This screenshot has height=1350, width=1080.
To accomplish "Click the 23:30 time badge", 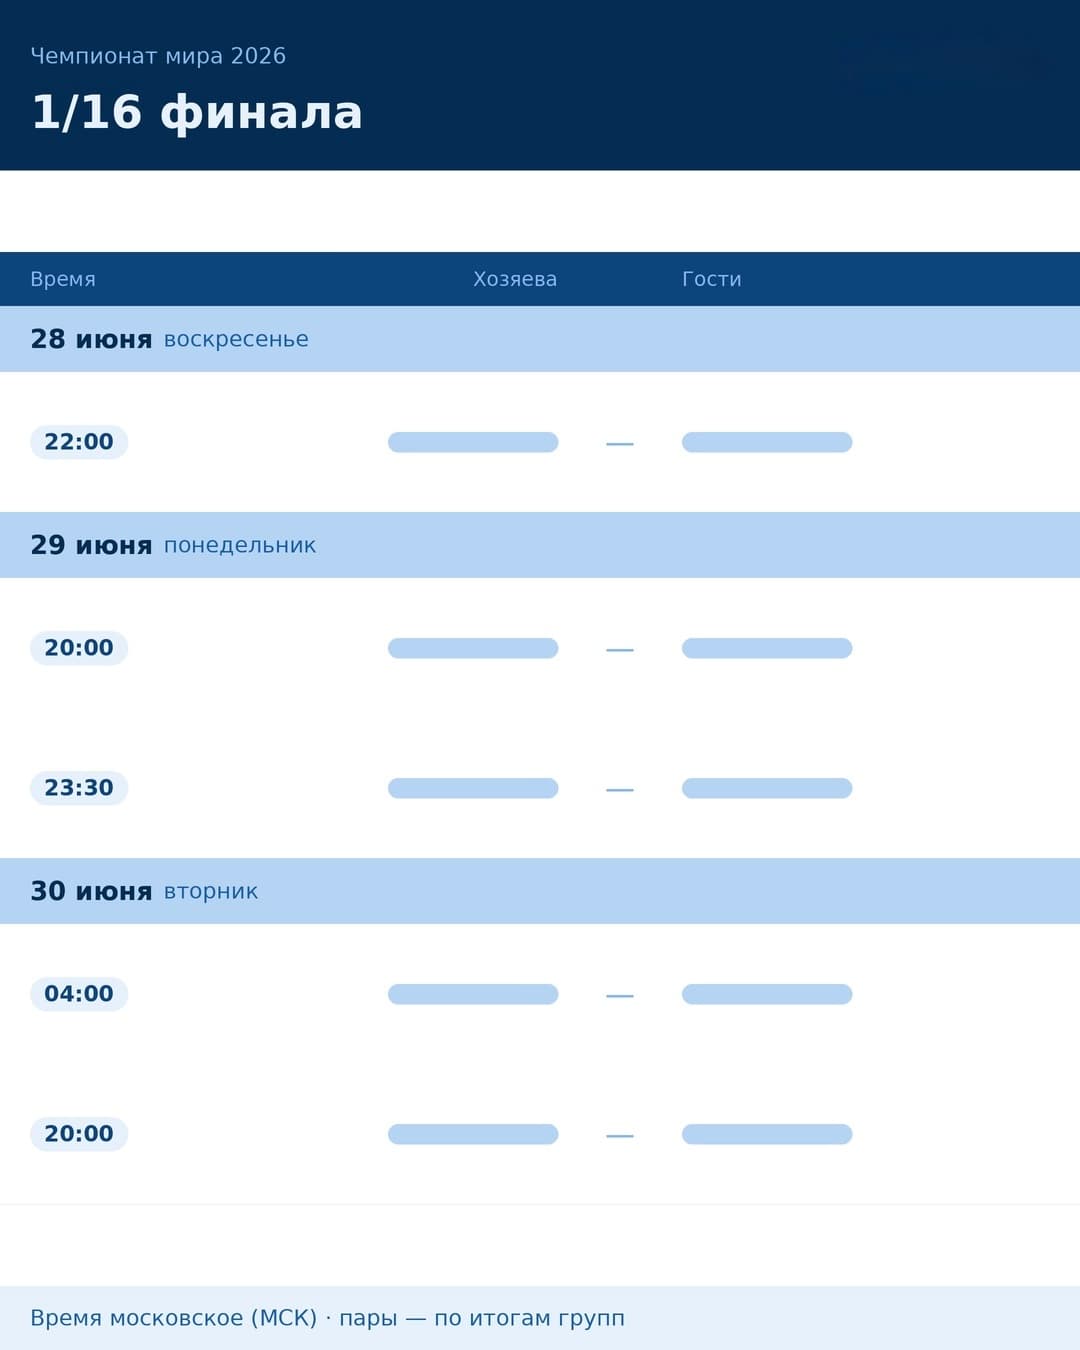I will click(x=79, y=788).
